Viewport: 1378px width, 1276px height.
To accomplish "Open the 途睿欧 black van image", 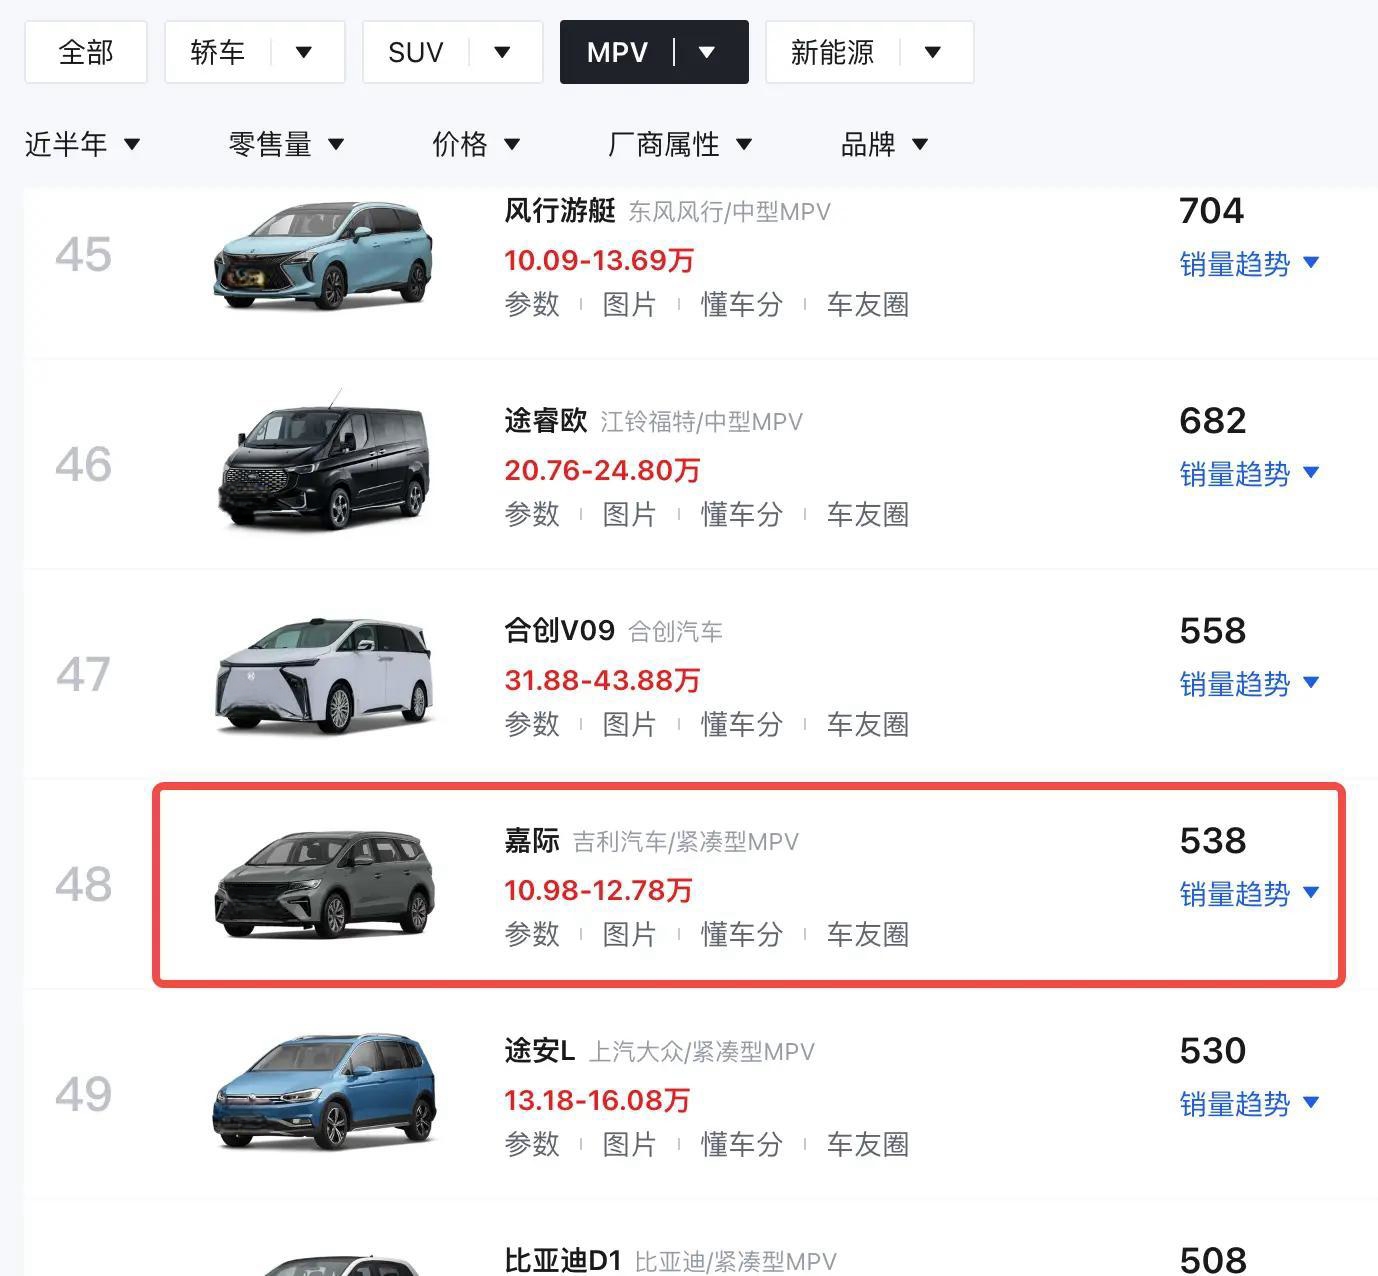I will point(323,464).
